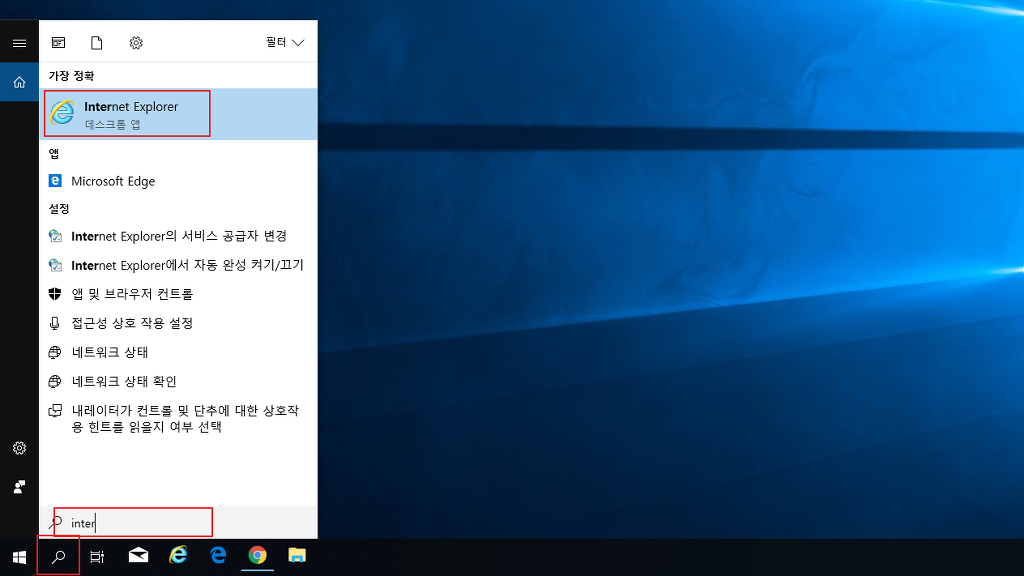This screenshot has width=1024, height=576.
Task: Open Internet Explorer from the taskbar
Action: click(178, 556)
